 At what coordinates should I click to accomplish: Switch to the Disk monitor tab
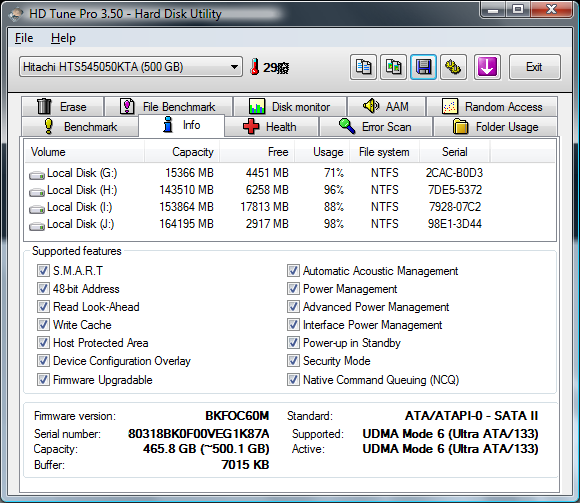(x=290, y=107)
